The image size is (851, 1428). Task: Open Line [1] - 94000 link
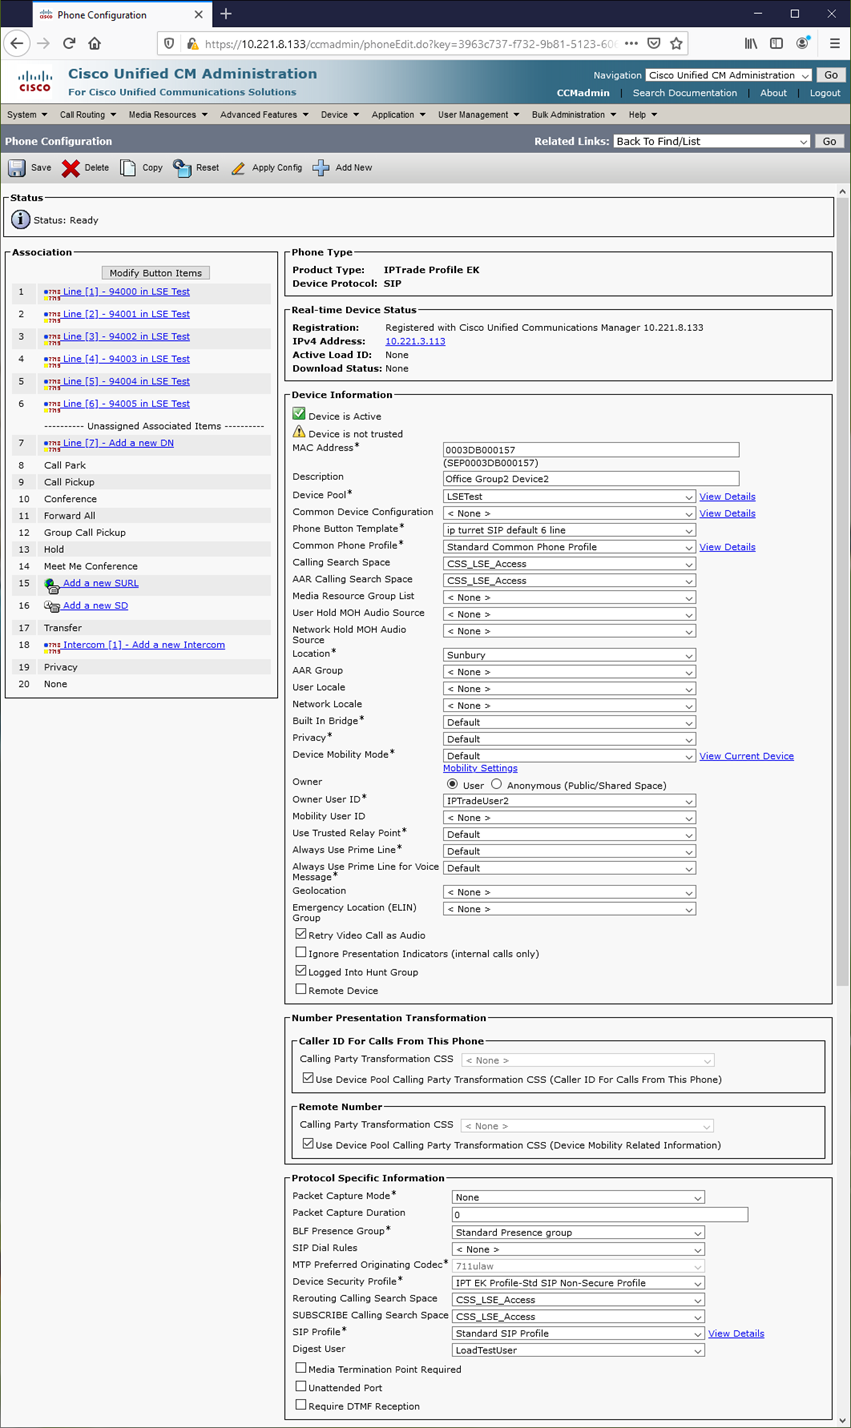click(127, 292)
